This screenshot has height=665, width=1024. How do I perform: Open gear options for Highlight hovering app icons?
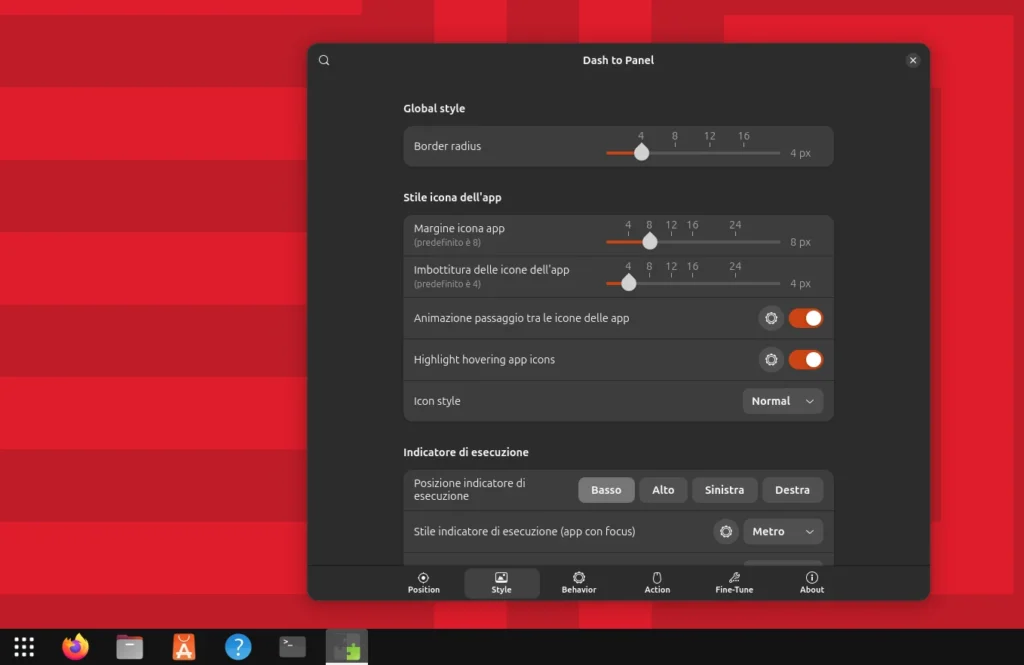click(x=770, y=359)
